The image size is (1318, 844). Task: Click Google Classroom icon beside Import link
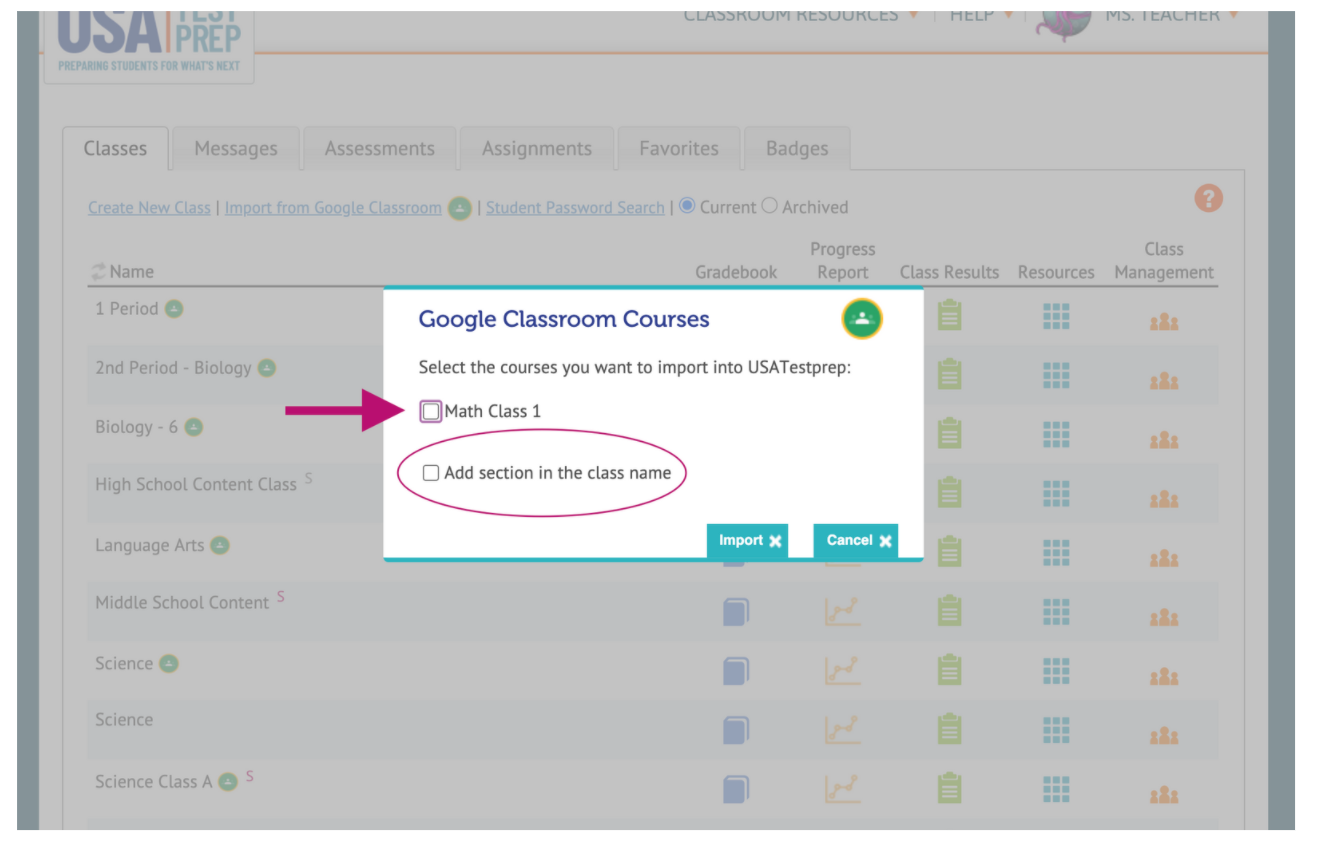click(459, 208)
